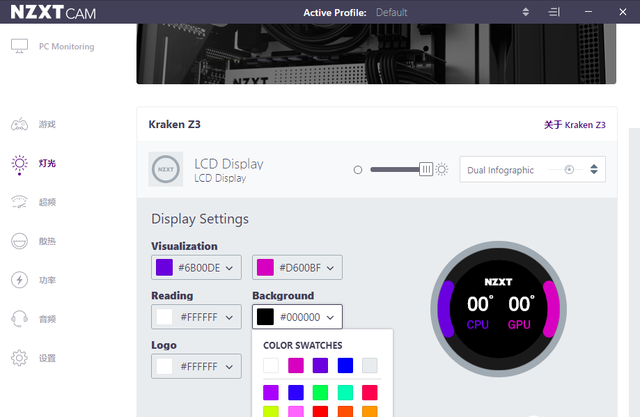Click the Kraken Z3 panel title

pyautogui.click(x=174, y=124)
